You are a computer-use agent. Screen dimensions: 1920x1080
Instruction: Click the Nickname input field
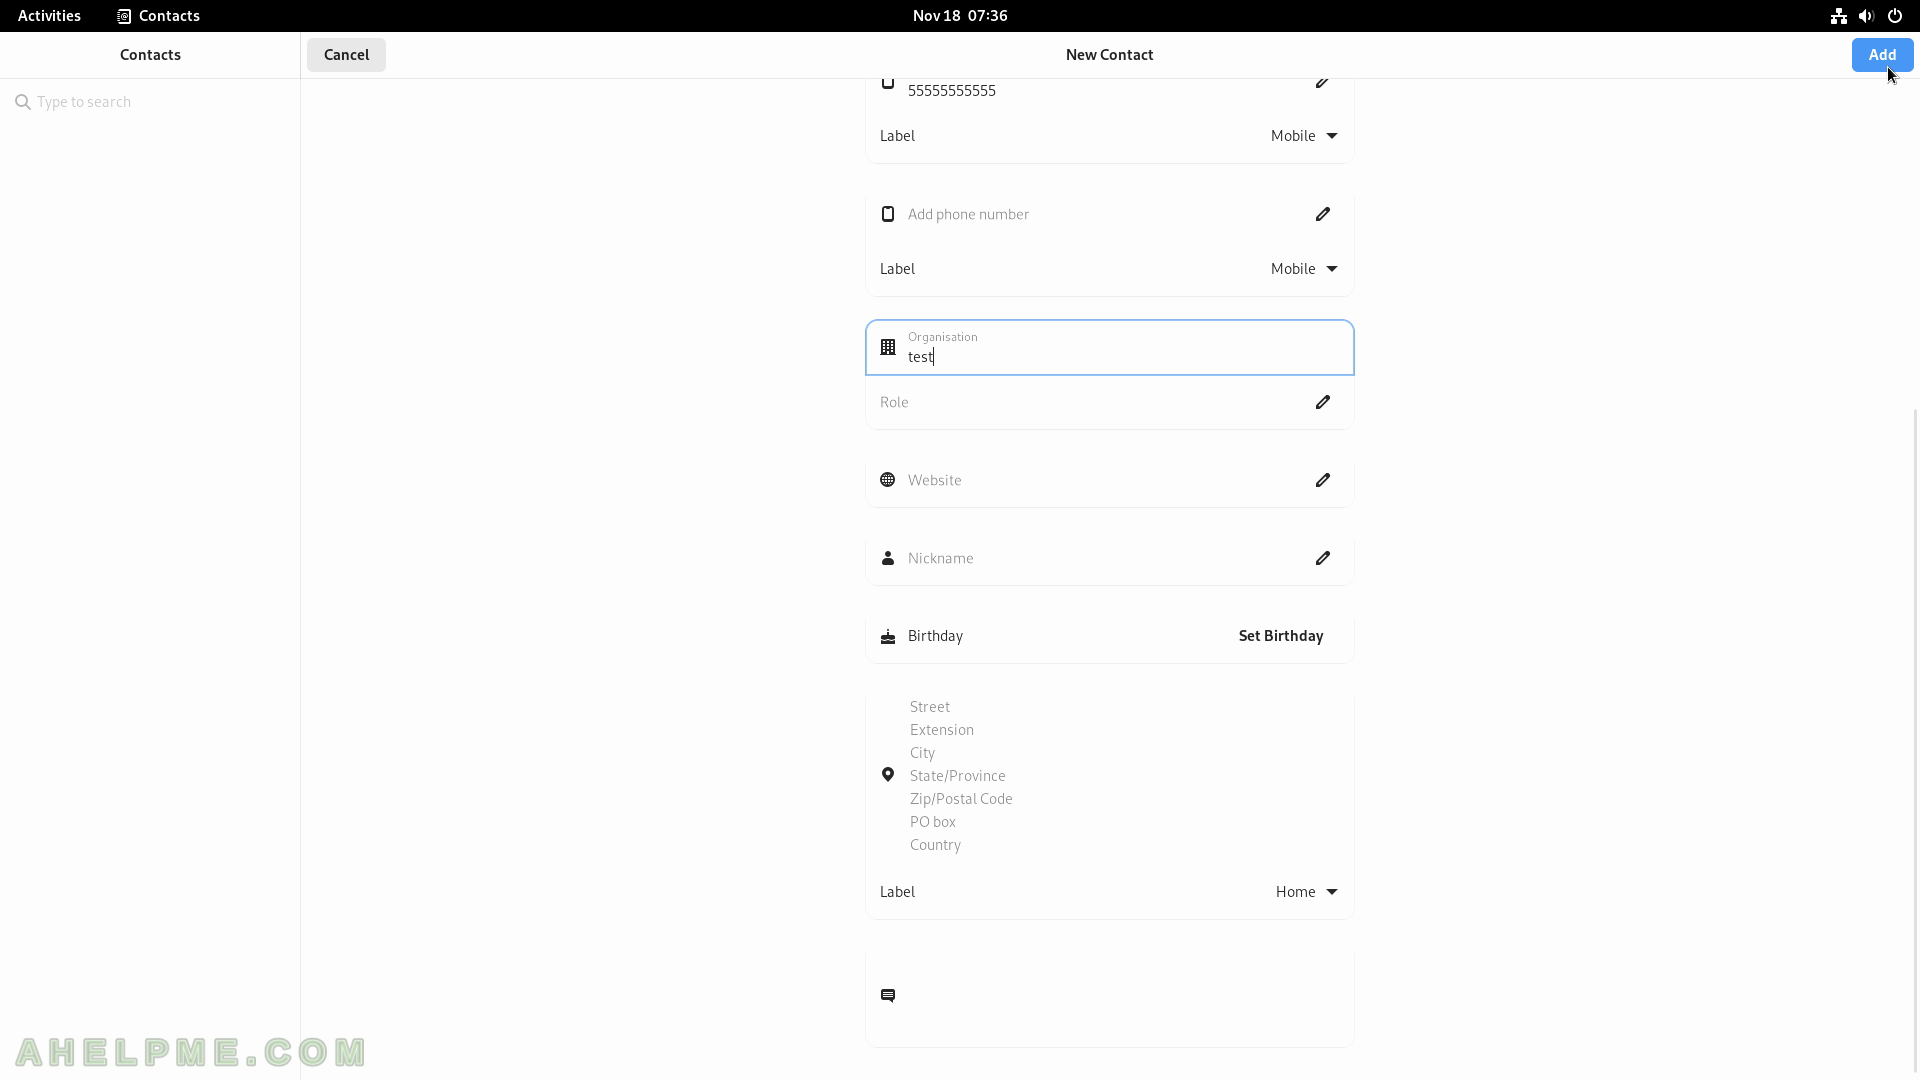tap(1109, 558)
